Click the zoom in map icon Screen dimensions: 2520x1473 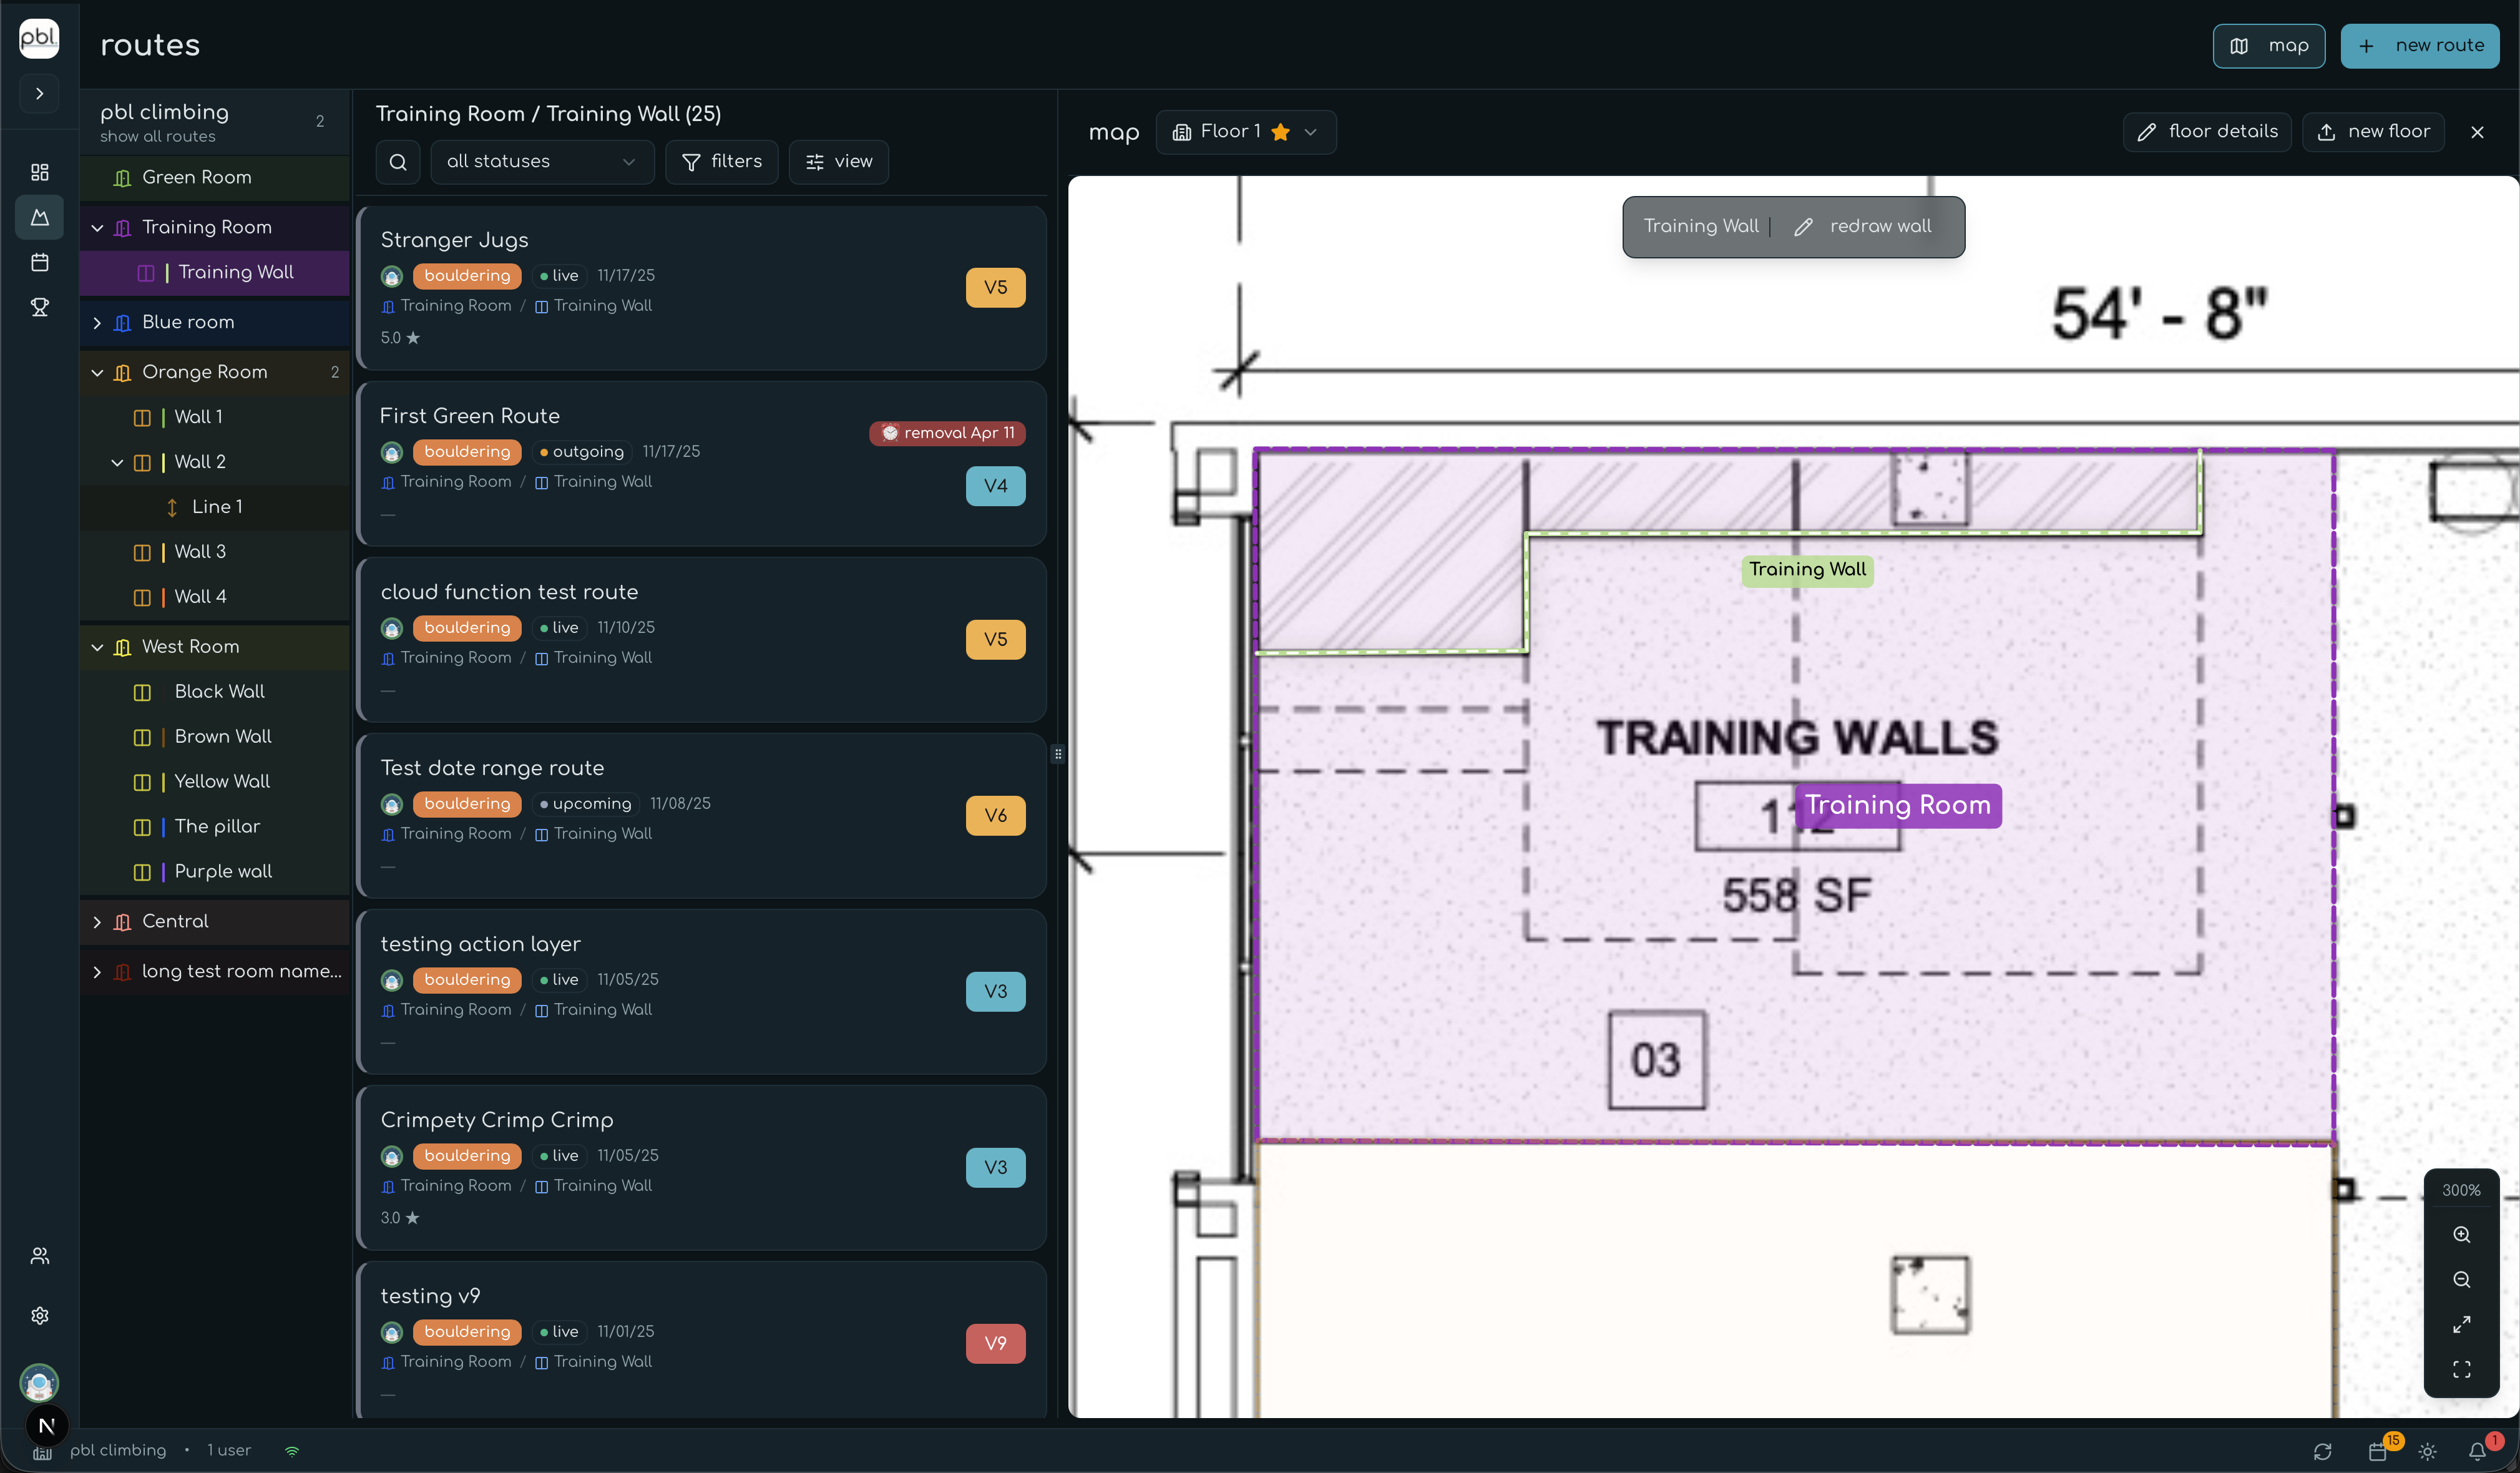tap(2461, 1235)
